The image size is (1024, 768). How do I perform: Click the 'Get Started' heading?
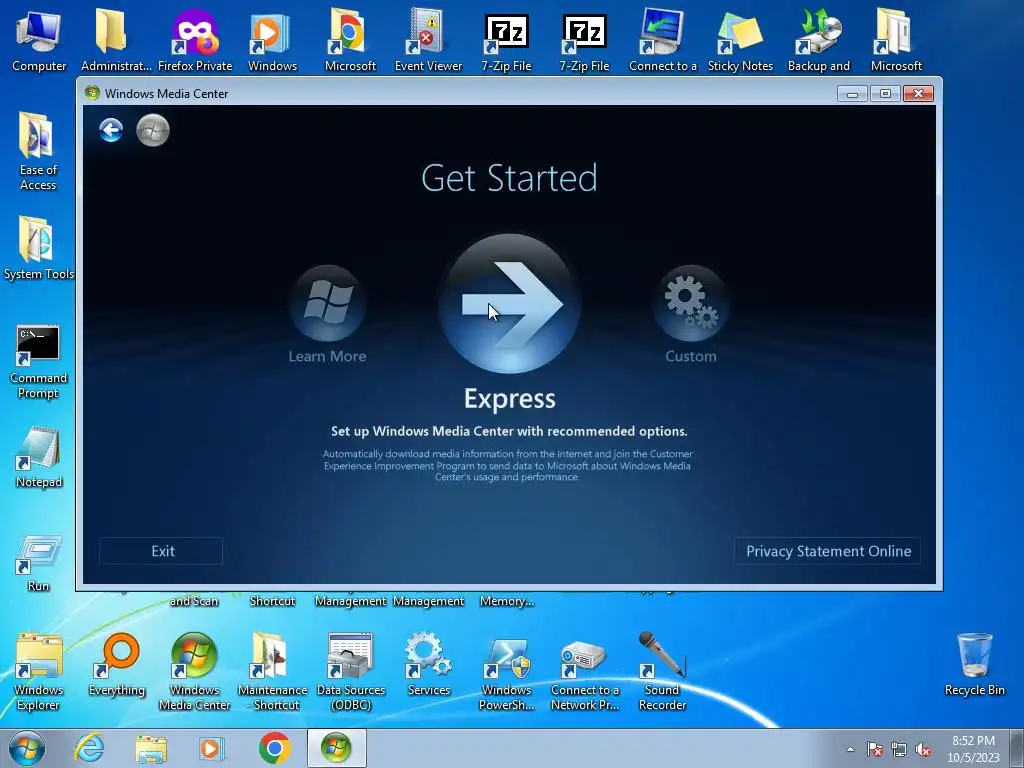point(509,178)
